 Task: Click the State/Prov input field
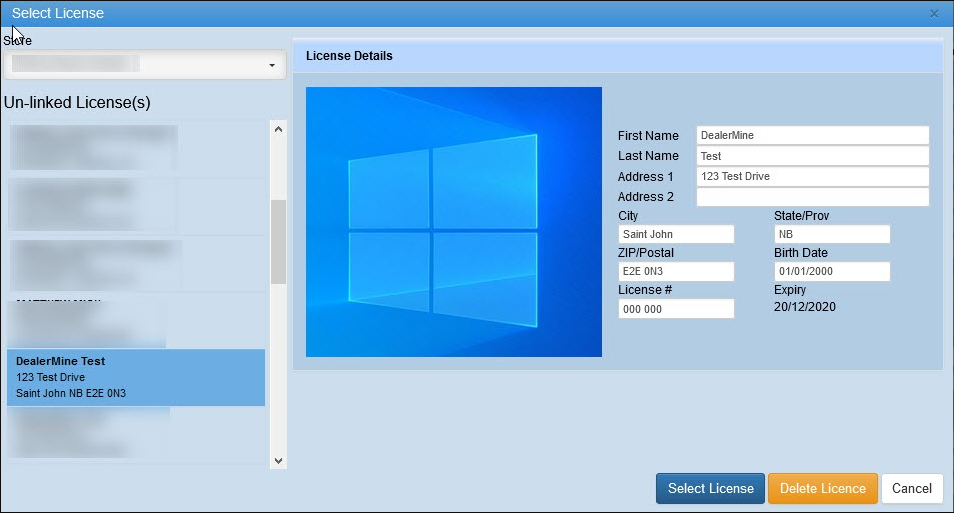(831, 234)
